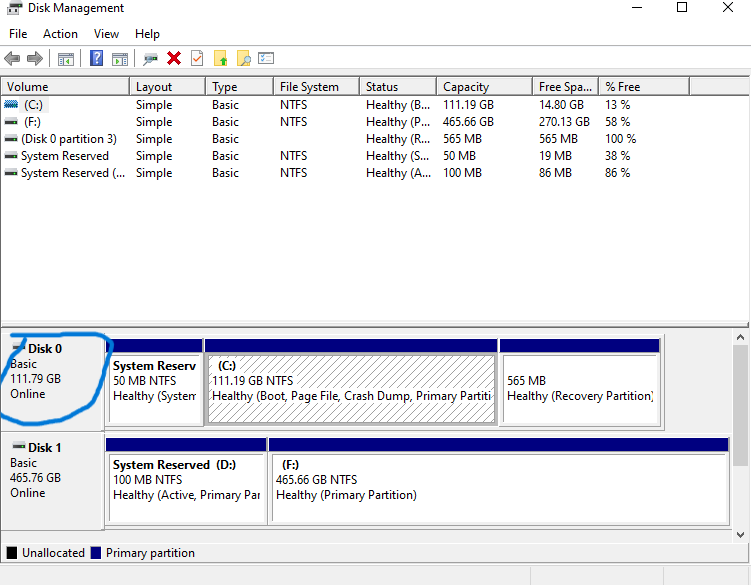This screenshot has height=585, width=751.
Task: Select the System Reserved 50 MB partition block
Action: click(x=154, y=382)
